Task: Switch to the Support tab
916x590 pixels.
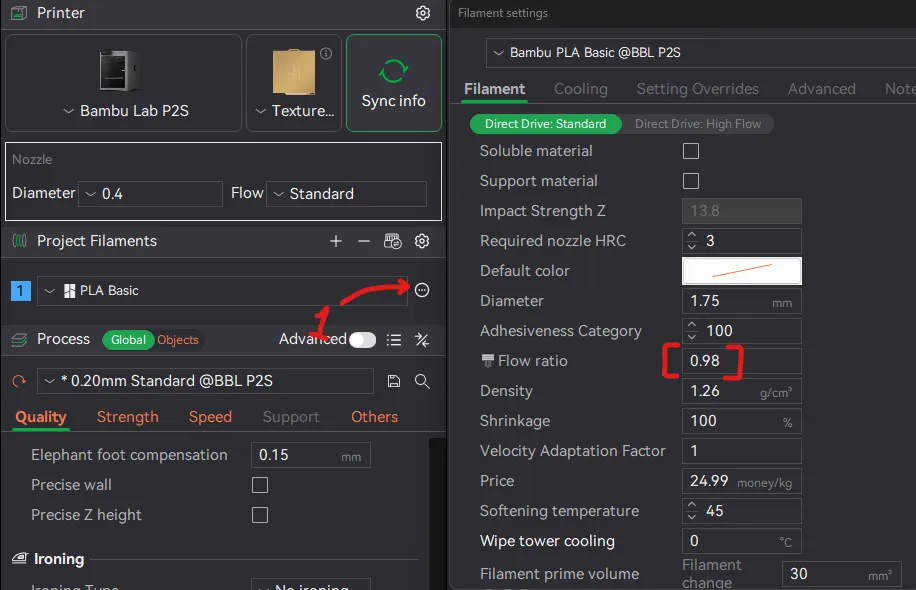Action: pos(291,417)
